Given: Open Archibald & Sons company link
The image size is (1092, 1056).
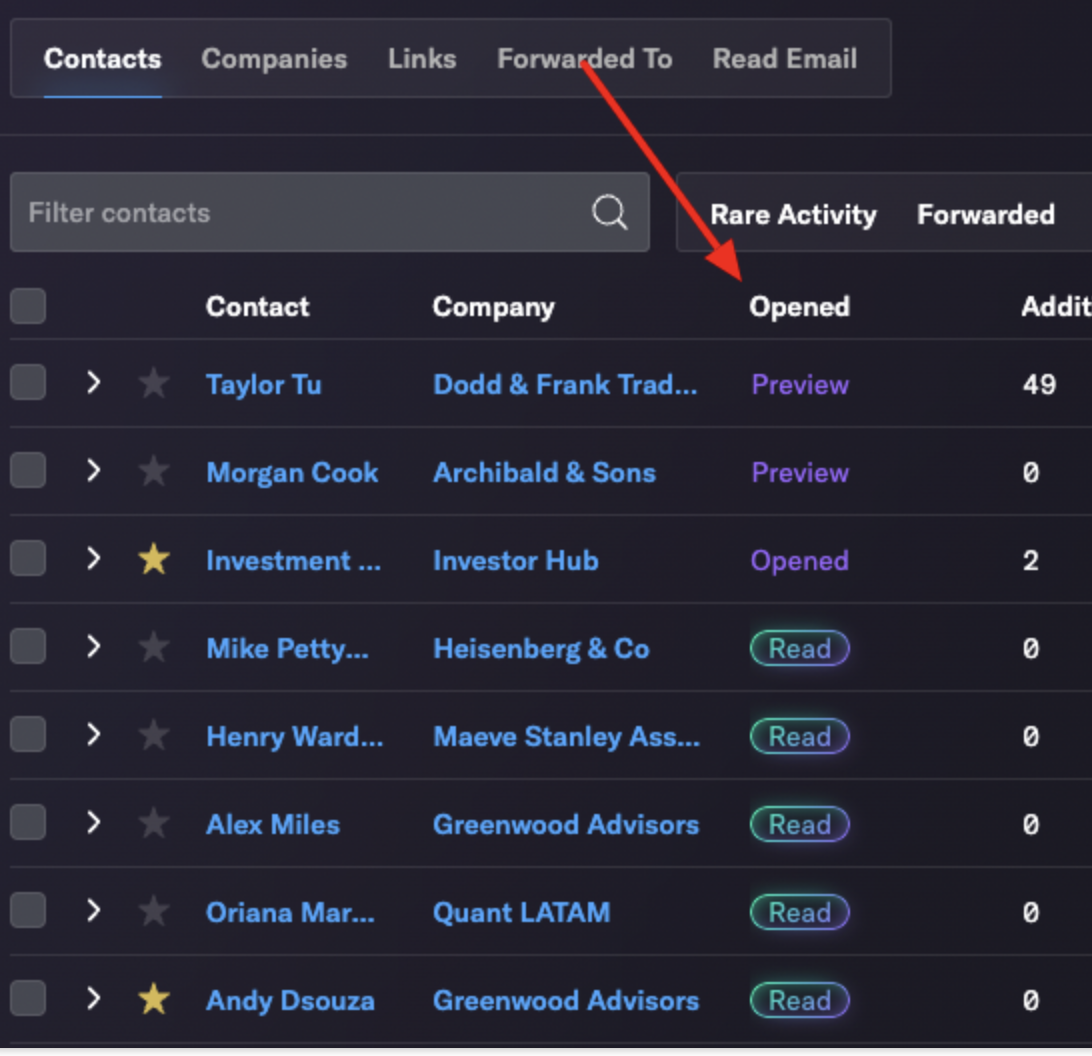Looking at the screenshot, I should click(x=545, y=472).
